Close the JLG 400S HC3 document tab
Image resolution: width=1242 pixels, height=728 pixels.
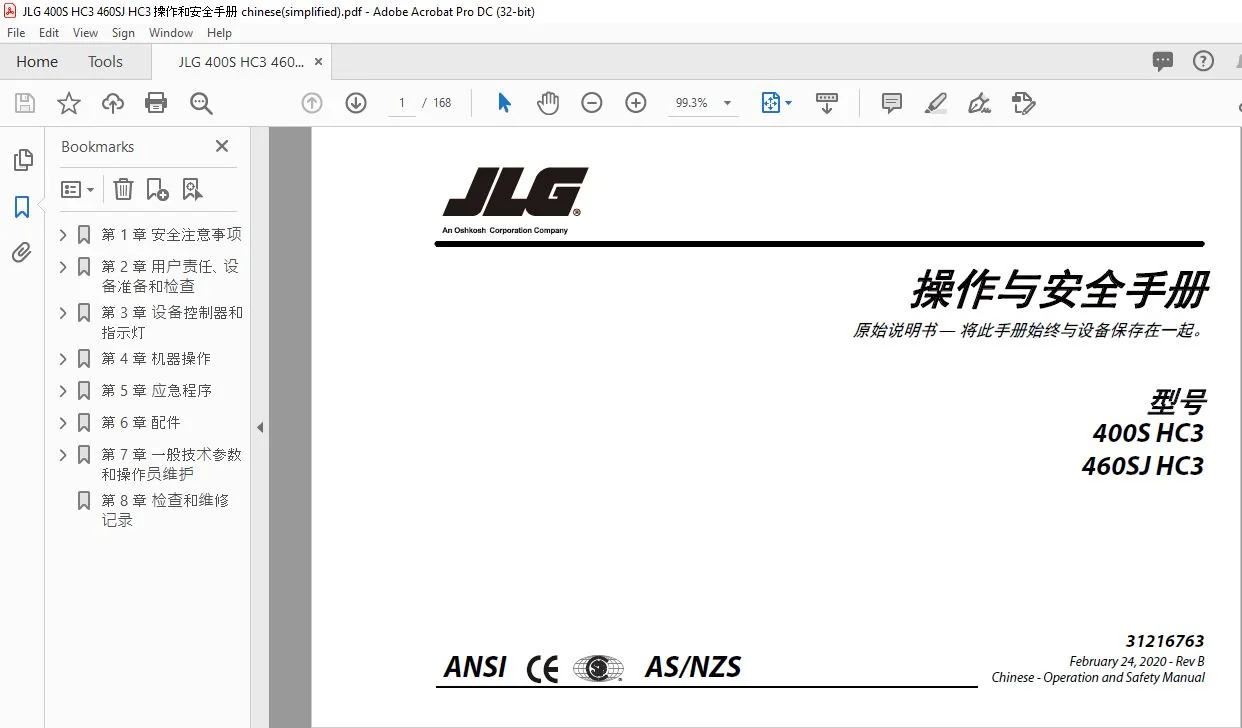coord(319,62)
